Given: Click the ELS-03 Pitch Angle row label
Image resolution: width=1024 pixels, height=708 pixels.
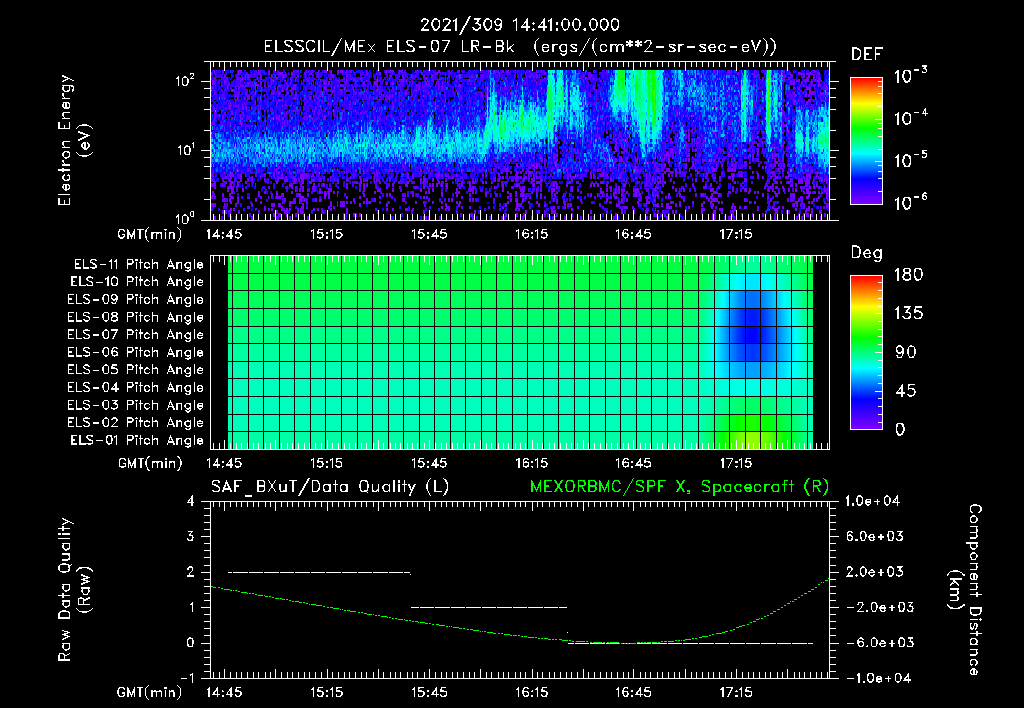Looking at the screenshot, I should (136, 405).
